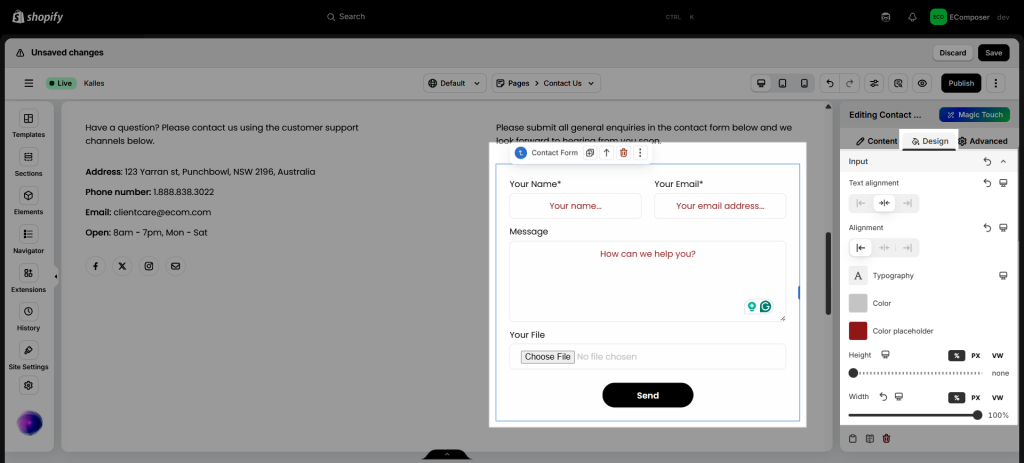Click the Your name input field

pos(575,206)
